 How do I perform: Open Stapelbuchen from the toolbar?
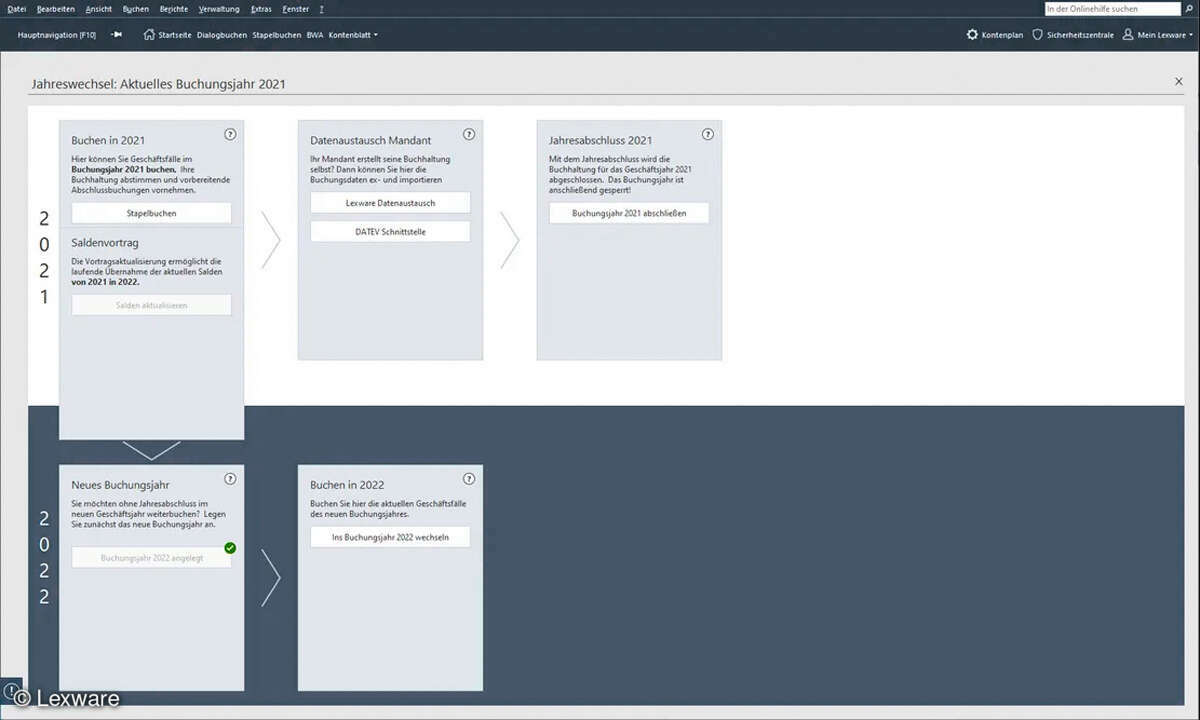click(x=277, y=35)
